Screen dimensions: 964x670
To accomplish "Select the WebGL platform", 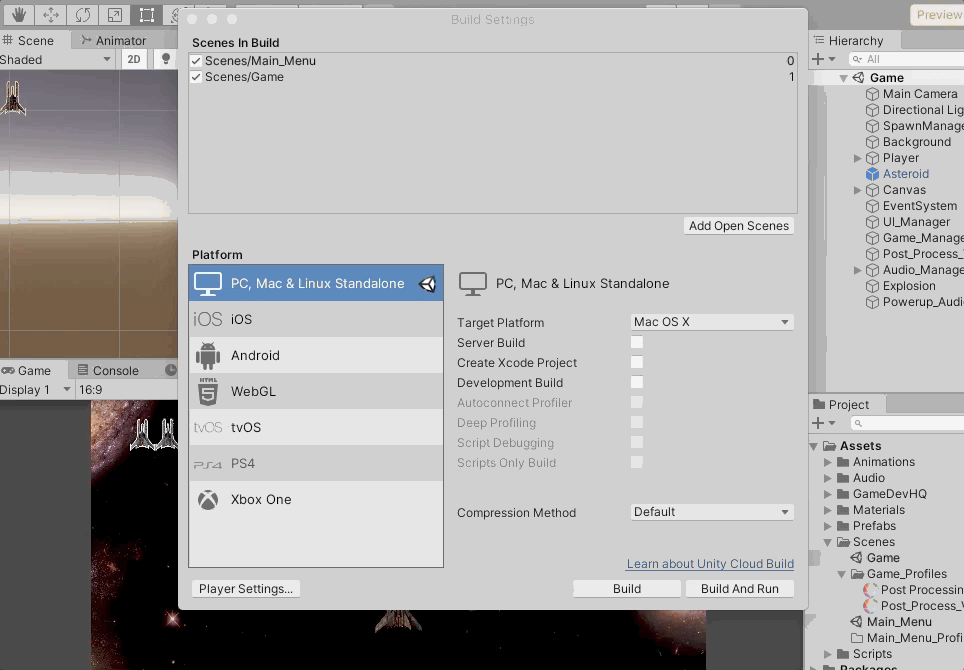I will 316,392.
